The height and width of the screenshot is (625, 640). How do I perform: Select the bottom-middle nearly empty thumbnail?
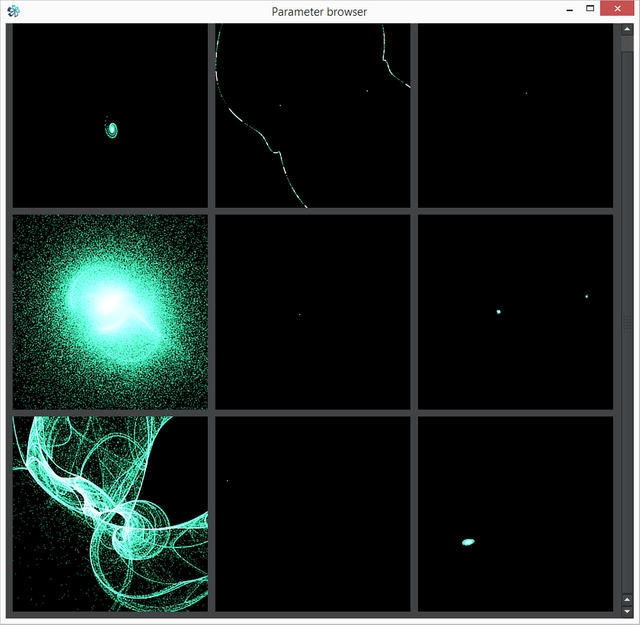(313, 514)
